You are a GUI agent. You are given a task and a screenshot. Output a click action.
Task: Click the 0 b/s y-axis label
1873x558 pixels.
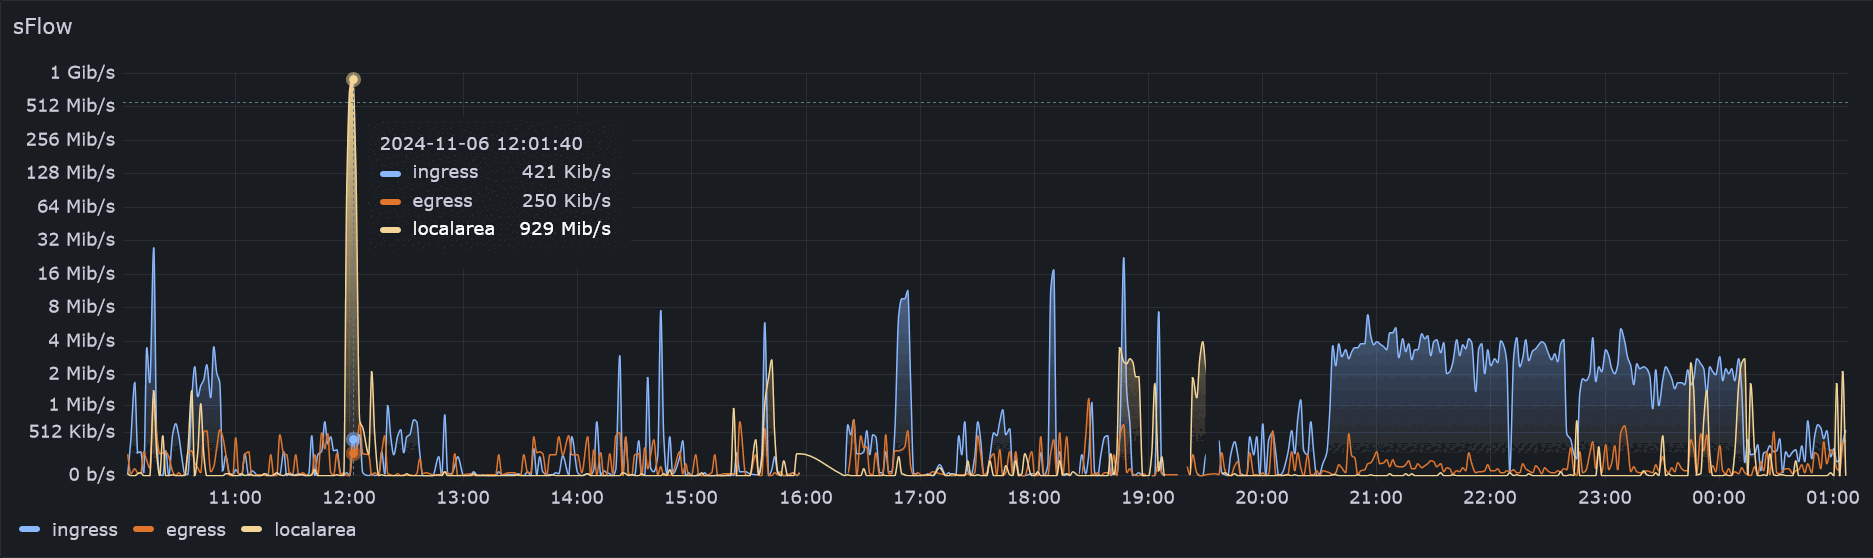tap(91, 475)
